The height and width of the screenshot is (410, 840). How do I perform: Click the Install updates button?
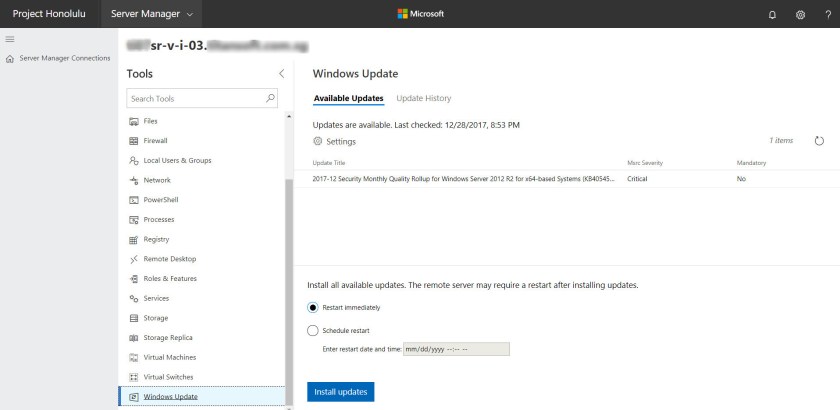[340, 391]
